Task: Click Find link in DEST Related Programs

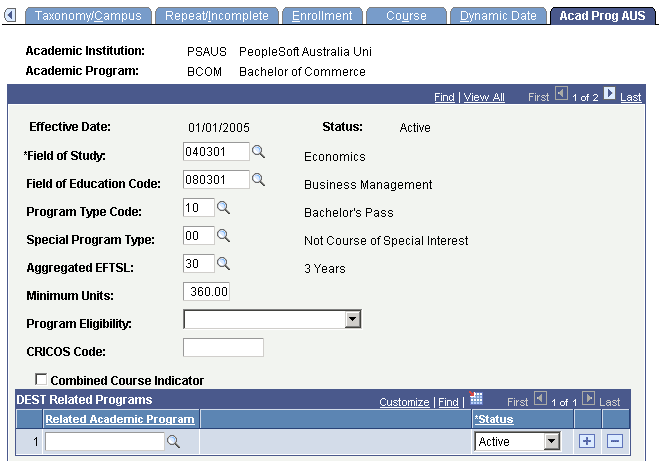Action: coord(448,402)
